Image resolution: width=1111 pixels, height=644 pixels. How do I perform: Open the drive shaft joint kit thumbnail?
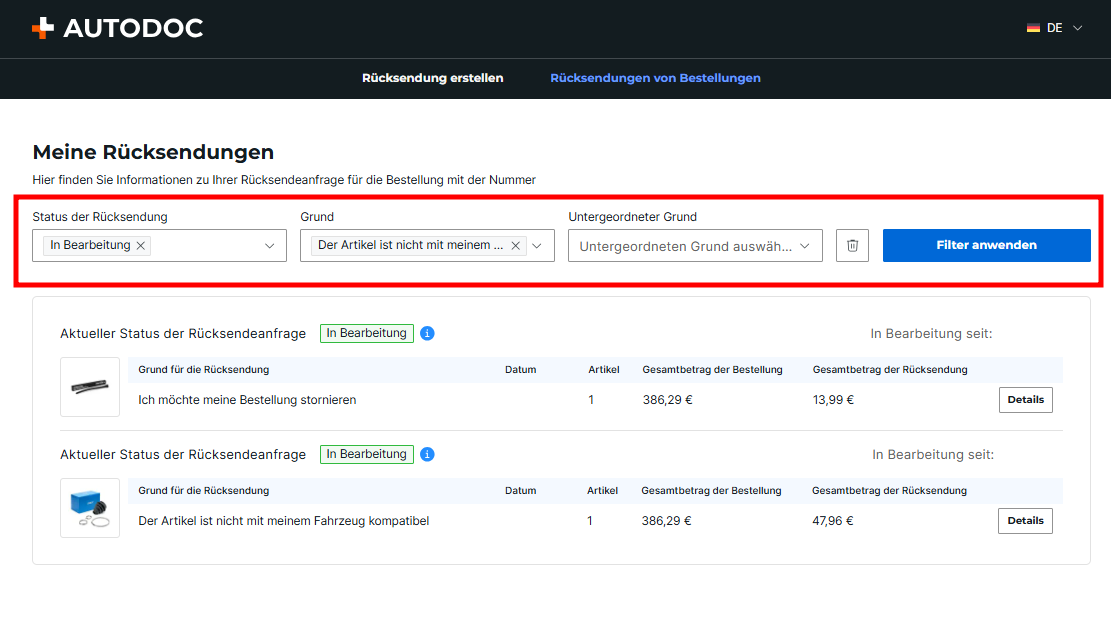[90, 508]
